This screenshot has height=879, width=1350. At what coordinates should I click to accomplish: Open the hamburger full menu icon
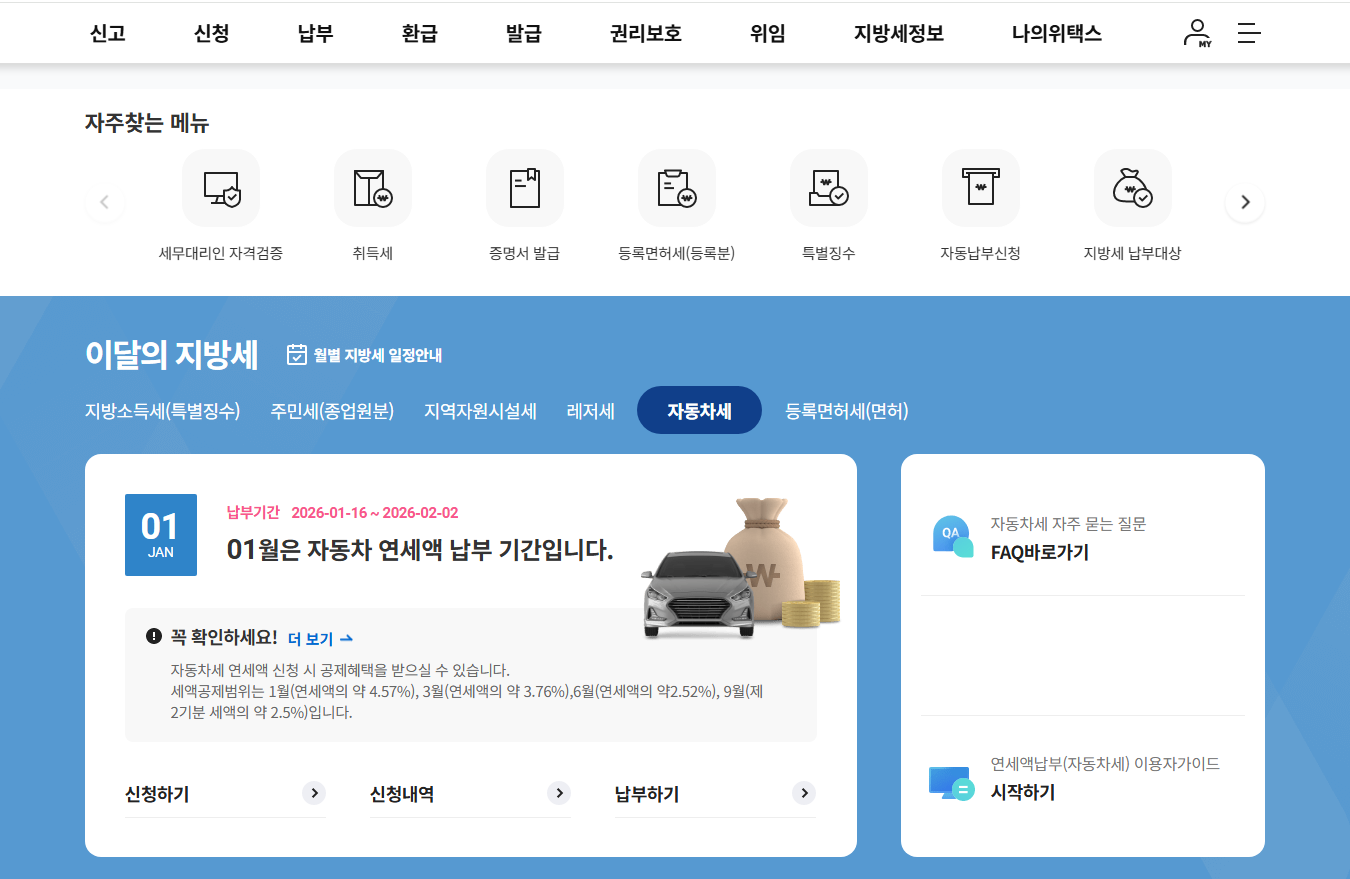pos(1249,33)
